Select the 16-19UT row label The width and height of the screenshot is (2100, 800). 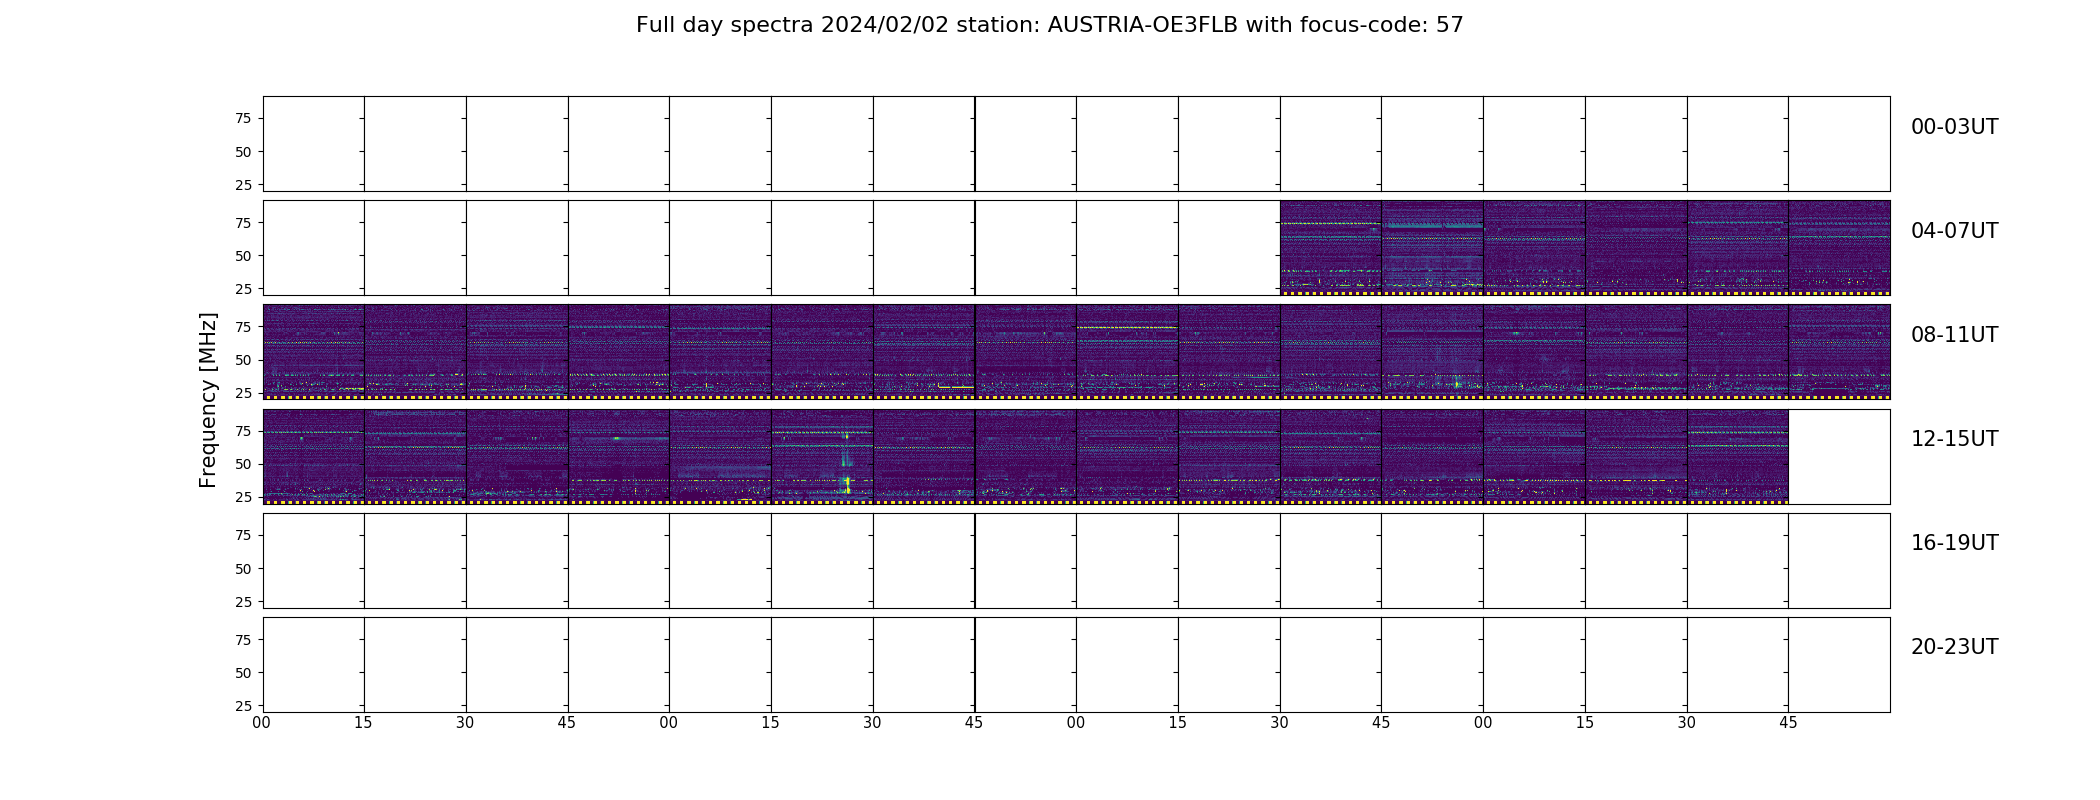click(x=1954, y=543)
